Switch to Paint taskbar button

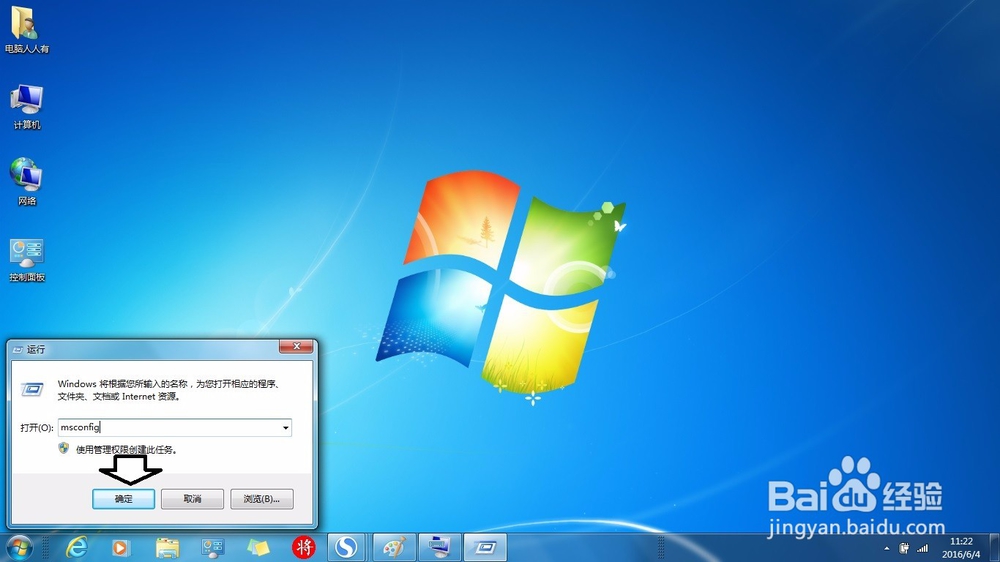393,547
